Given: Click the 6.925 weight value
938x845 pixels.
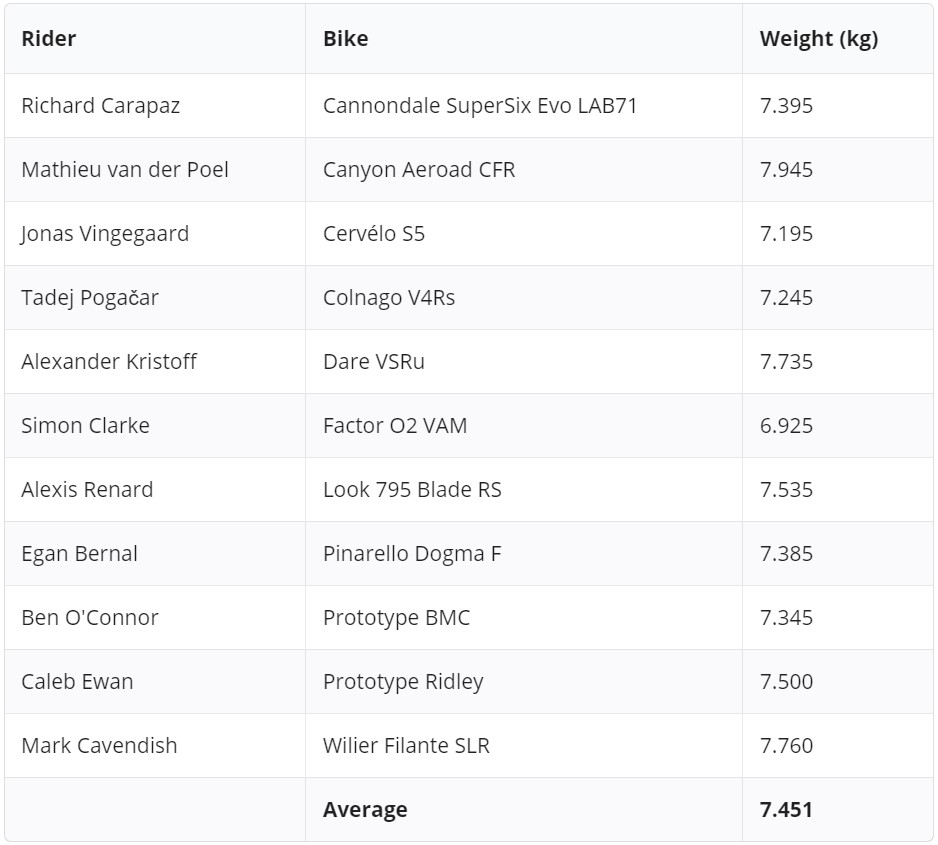Looking at the screenshot, I should tap(786, 426).
